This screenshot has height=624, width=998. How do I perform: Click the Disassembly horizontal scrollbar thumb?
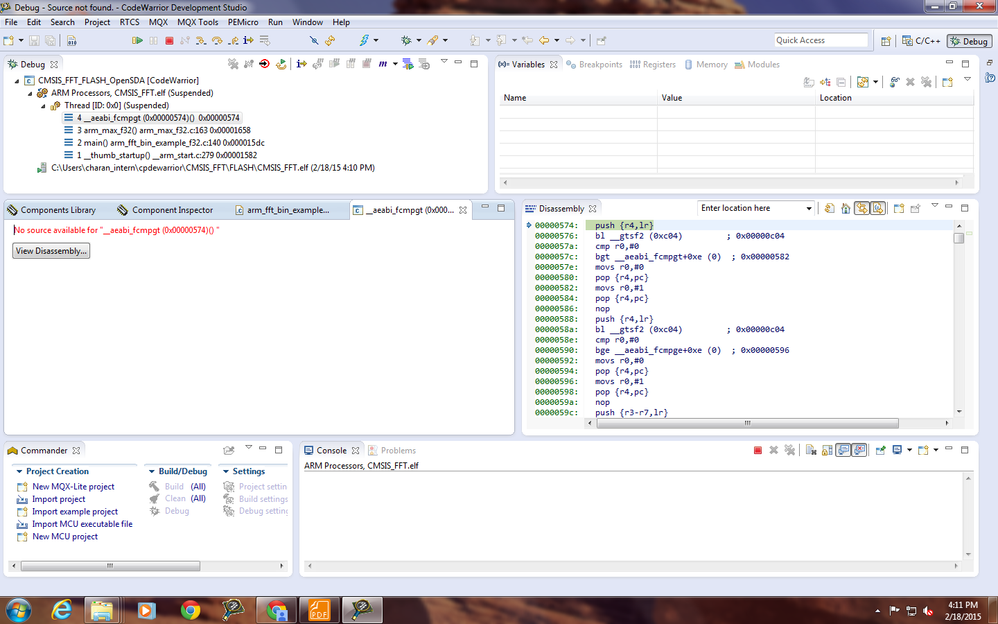747,423
